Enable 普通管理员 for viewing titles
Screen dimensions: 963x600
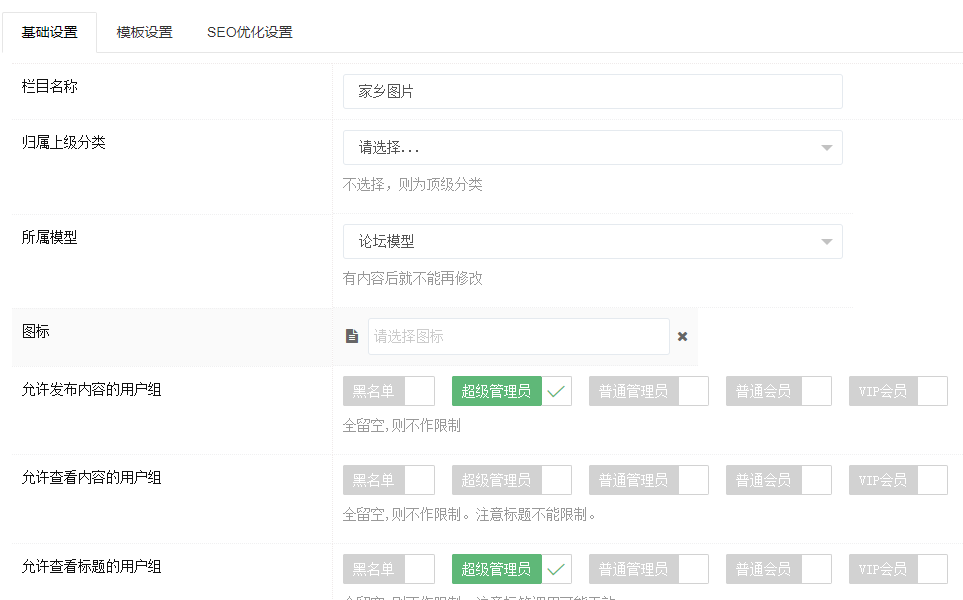tap(648, 569)
